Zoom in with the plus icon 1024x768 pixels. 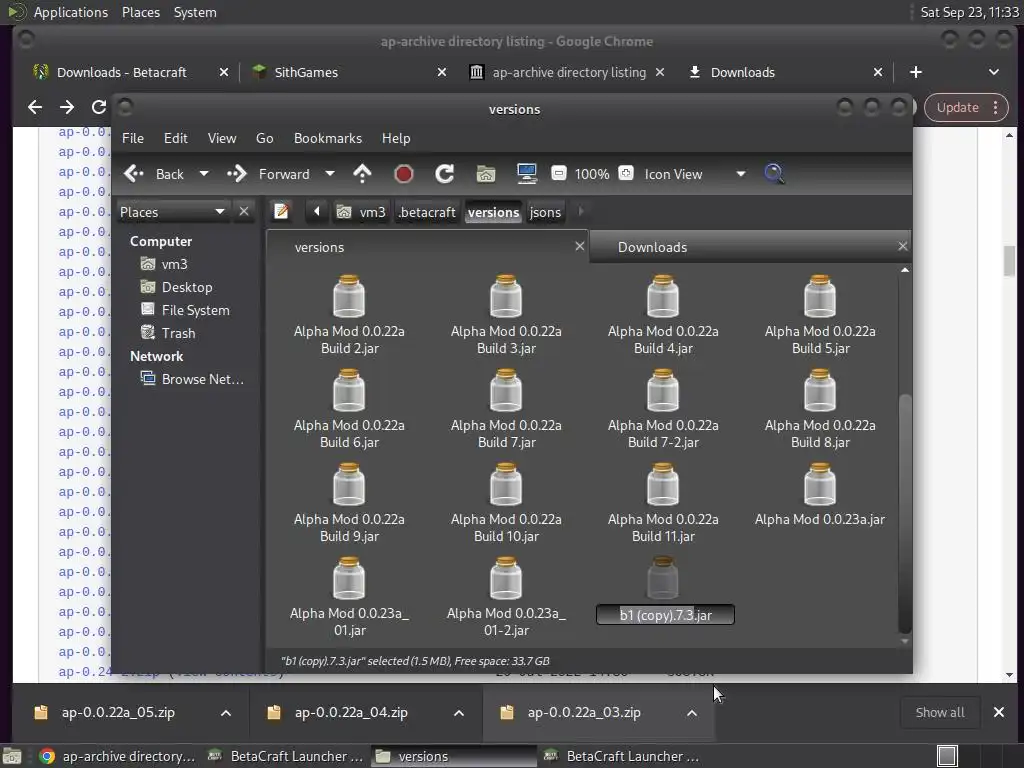(626, 174)
